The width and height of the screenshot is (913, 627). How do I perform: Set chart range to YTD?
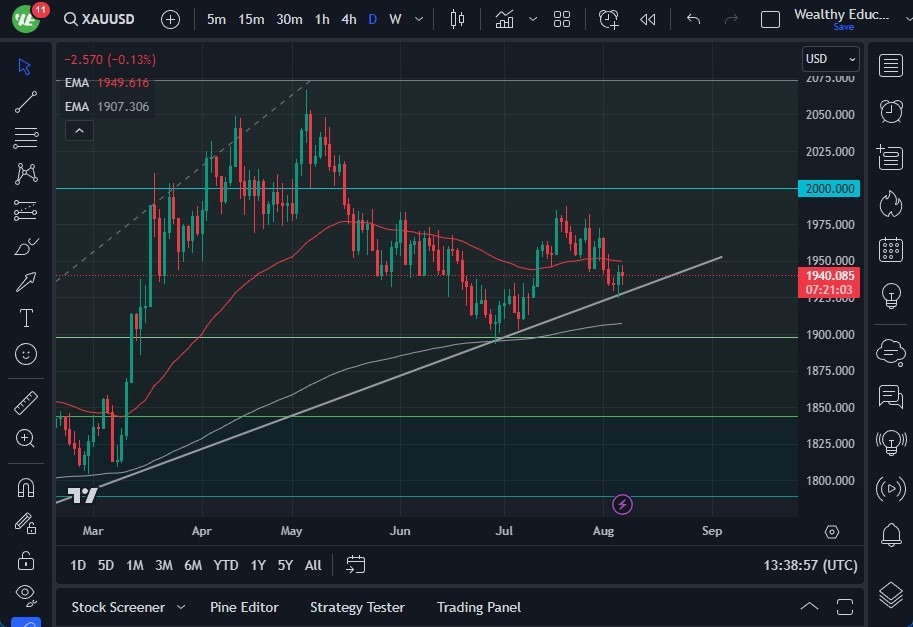point(226,565)
